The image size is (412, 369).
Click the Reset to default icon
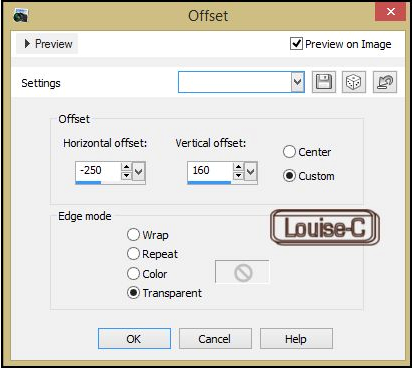[385, 82]
